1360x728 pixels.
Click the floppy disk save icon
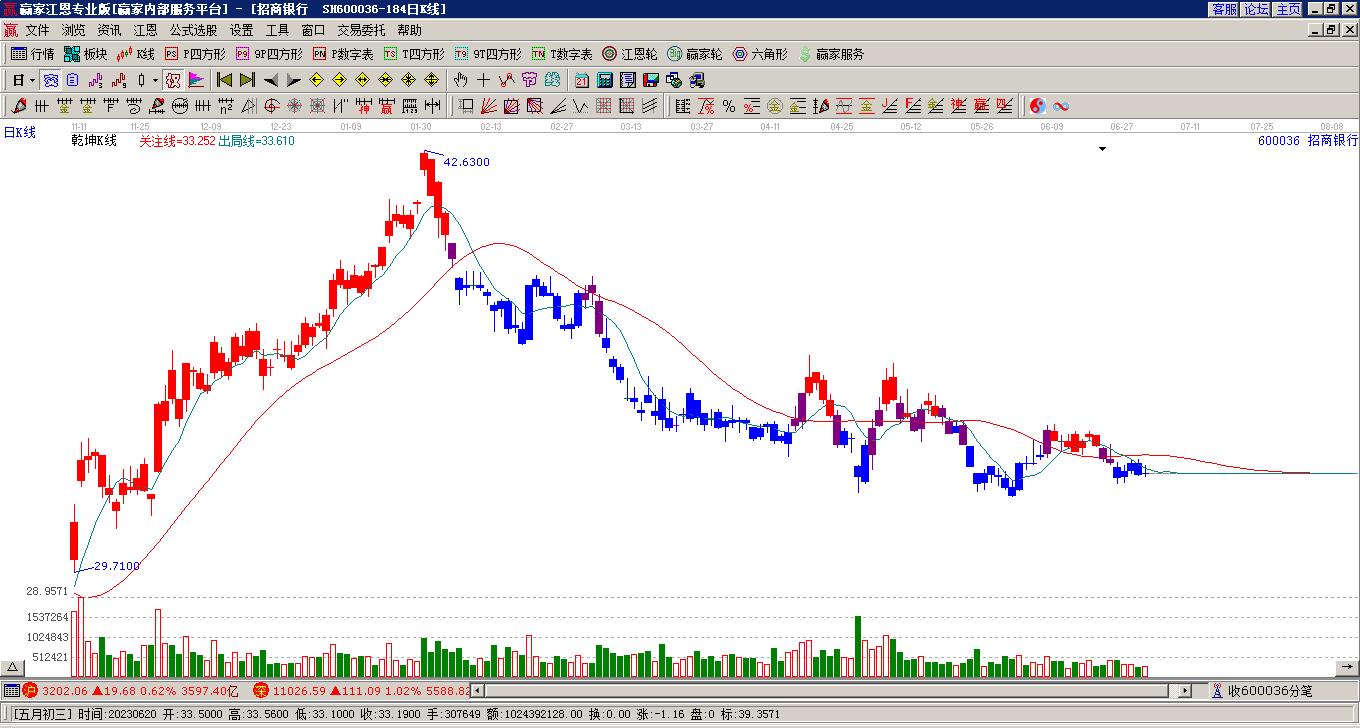click(x=651, y=80)
